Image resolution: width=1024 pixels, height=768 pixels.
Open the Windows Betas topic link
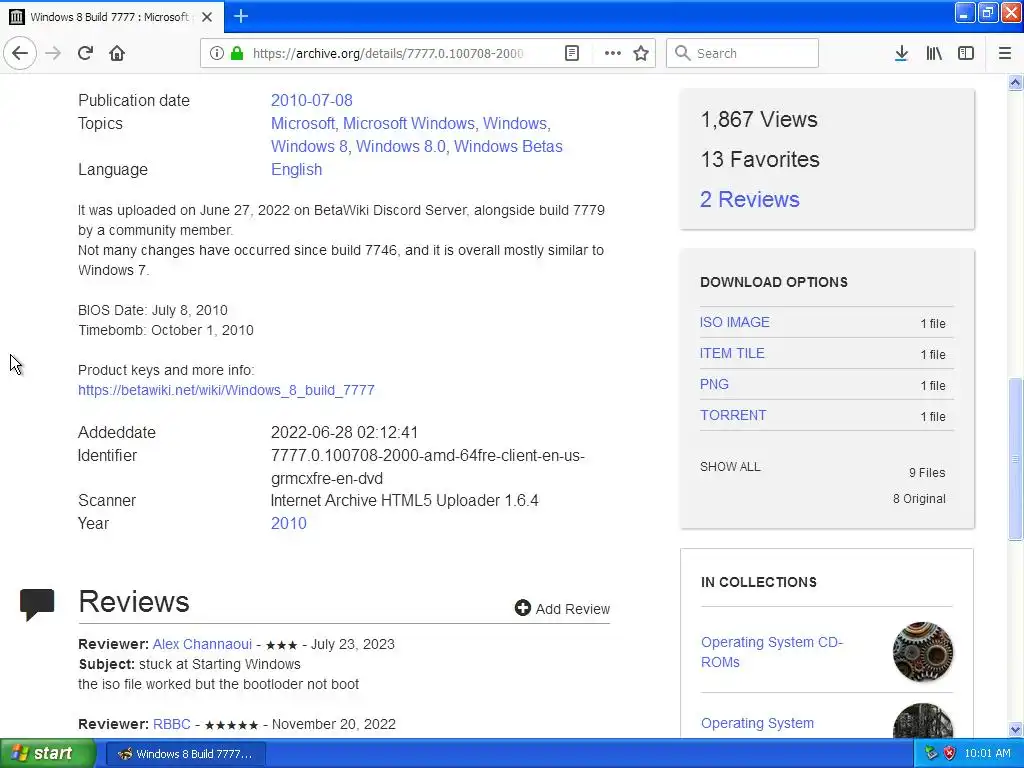click(x=508, y=146)
